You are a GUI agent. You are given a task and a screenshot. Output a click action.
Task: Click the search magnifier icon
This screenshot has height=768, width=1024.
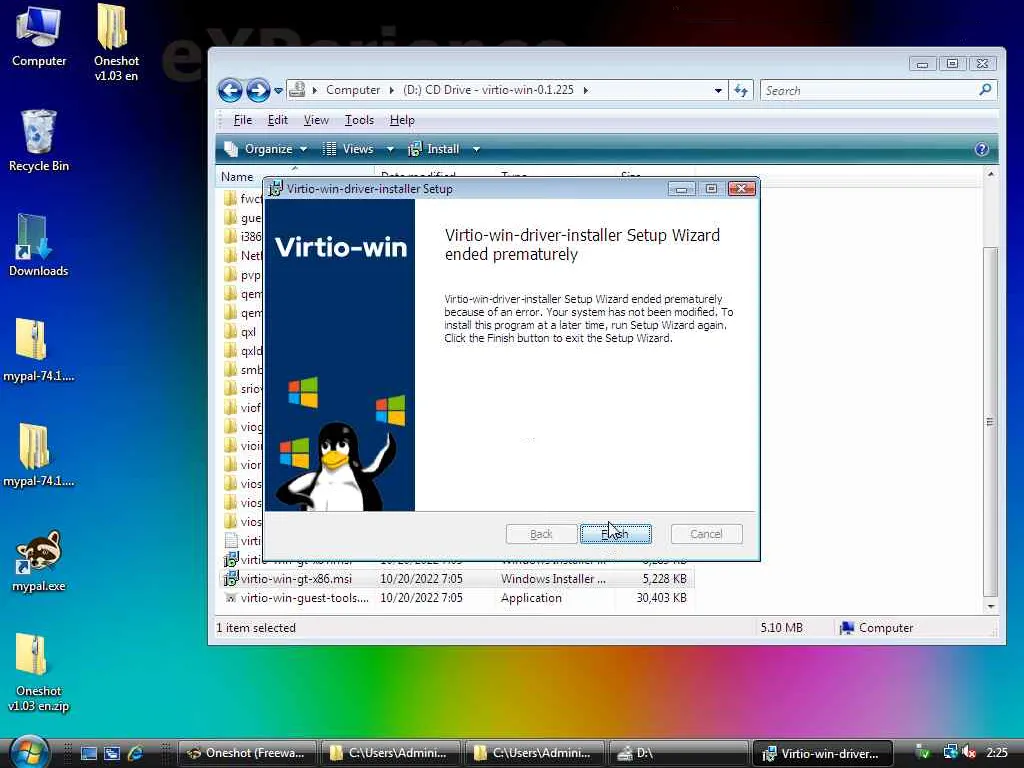[985, 89]
